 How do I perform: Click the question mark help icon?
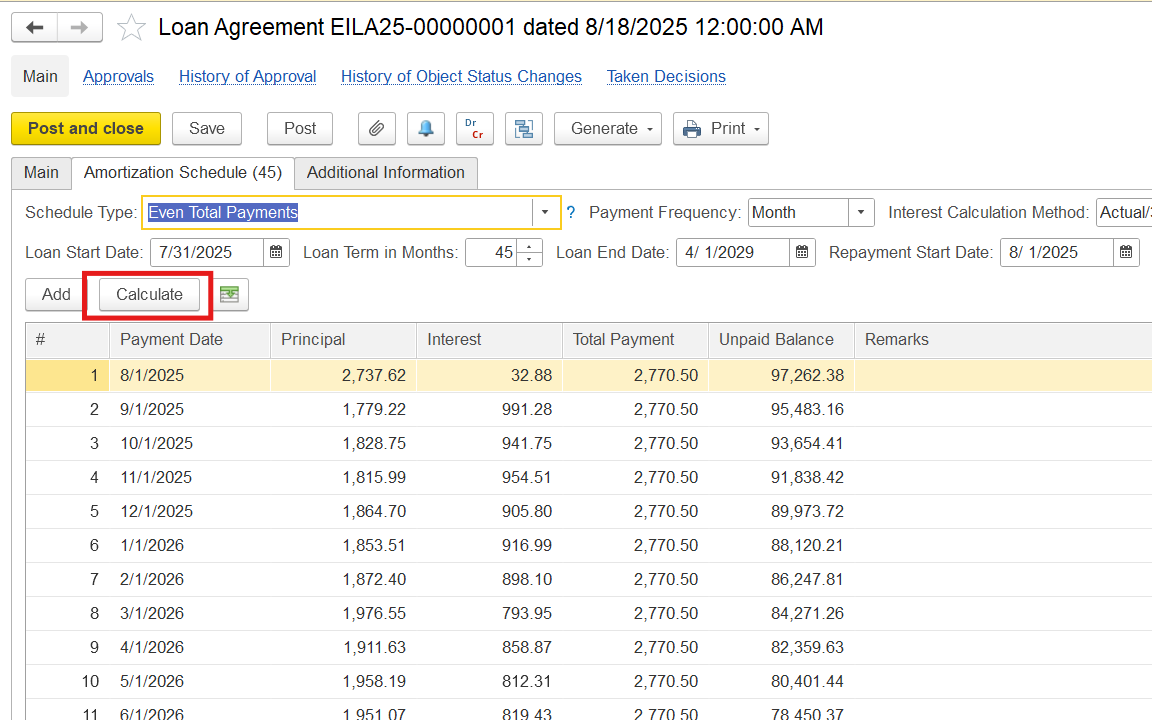[x=571, y=213]
